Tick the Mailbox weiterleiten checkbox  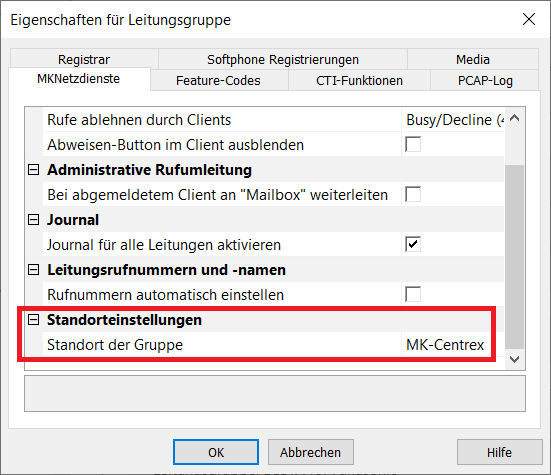point(413,194)
